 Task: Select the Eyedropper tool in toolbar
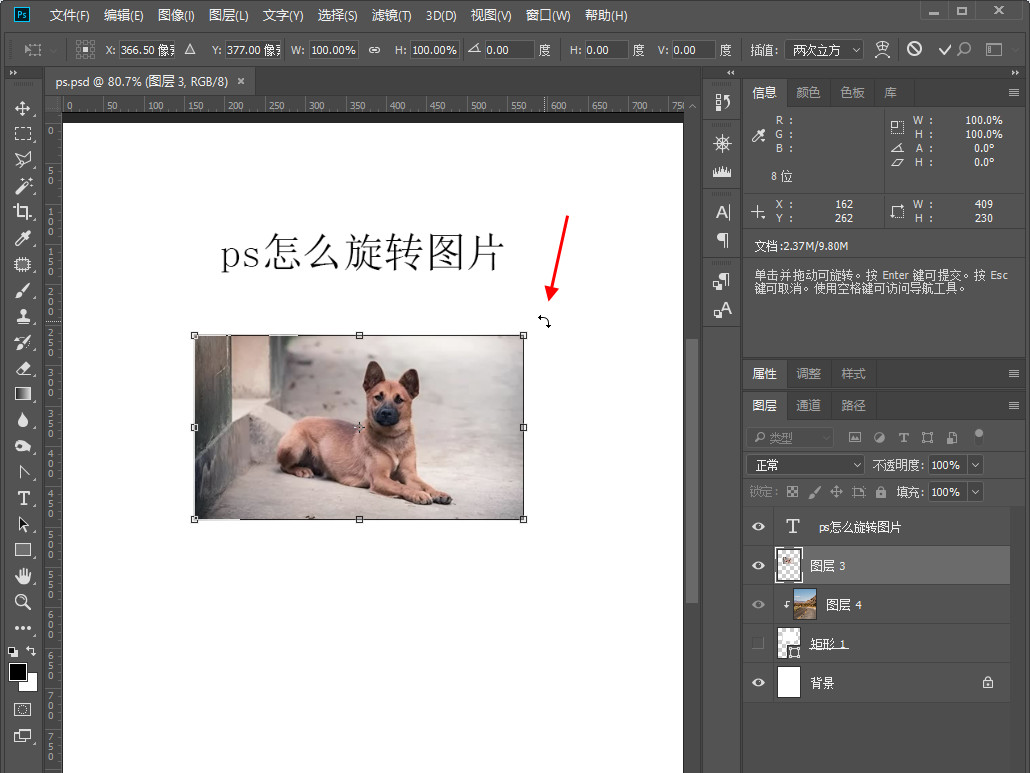[x=22, y=238]
